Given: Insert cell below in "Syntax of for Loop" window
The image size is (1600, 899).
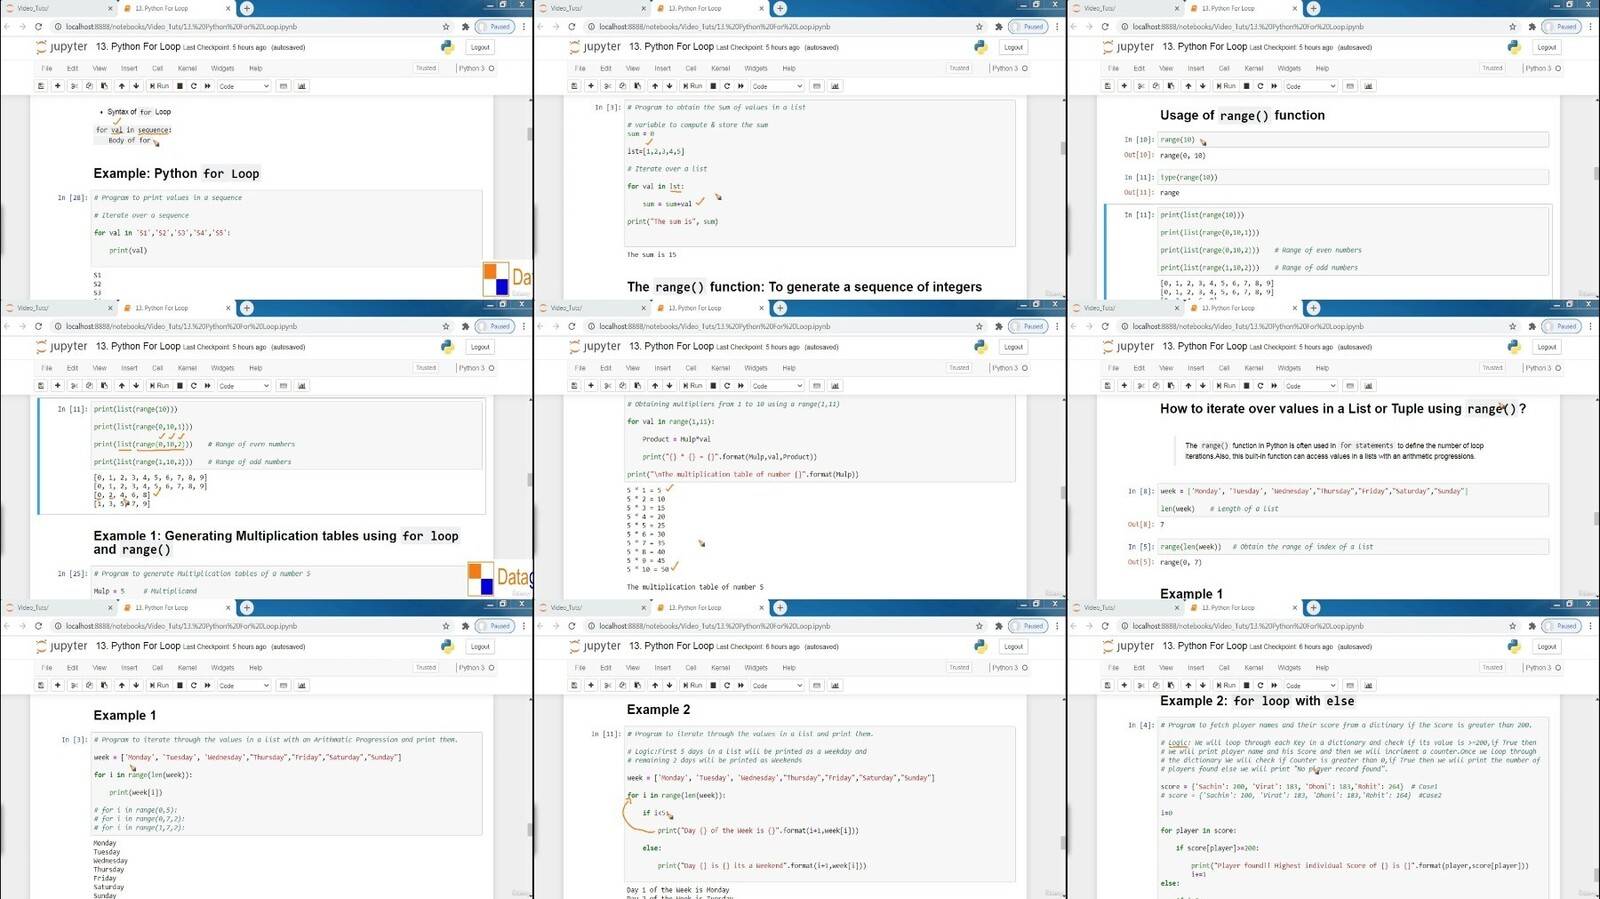Looking at the screenshot, I should tap(57, 86).
